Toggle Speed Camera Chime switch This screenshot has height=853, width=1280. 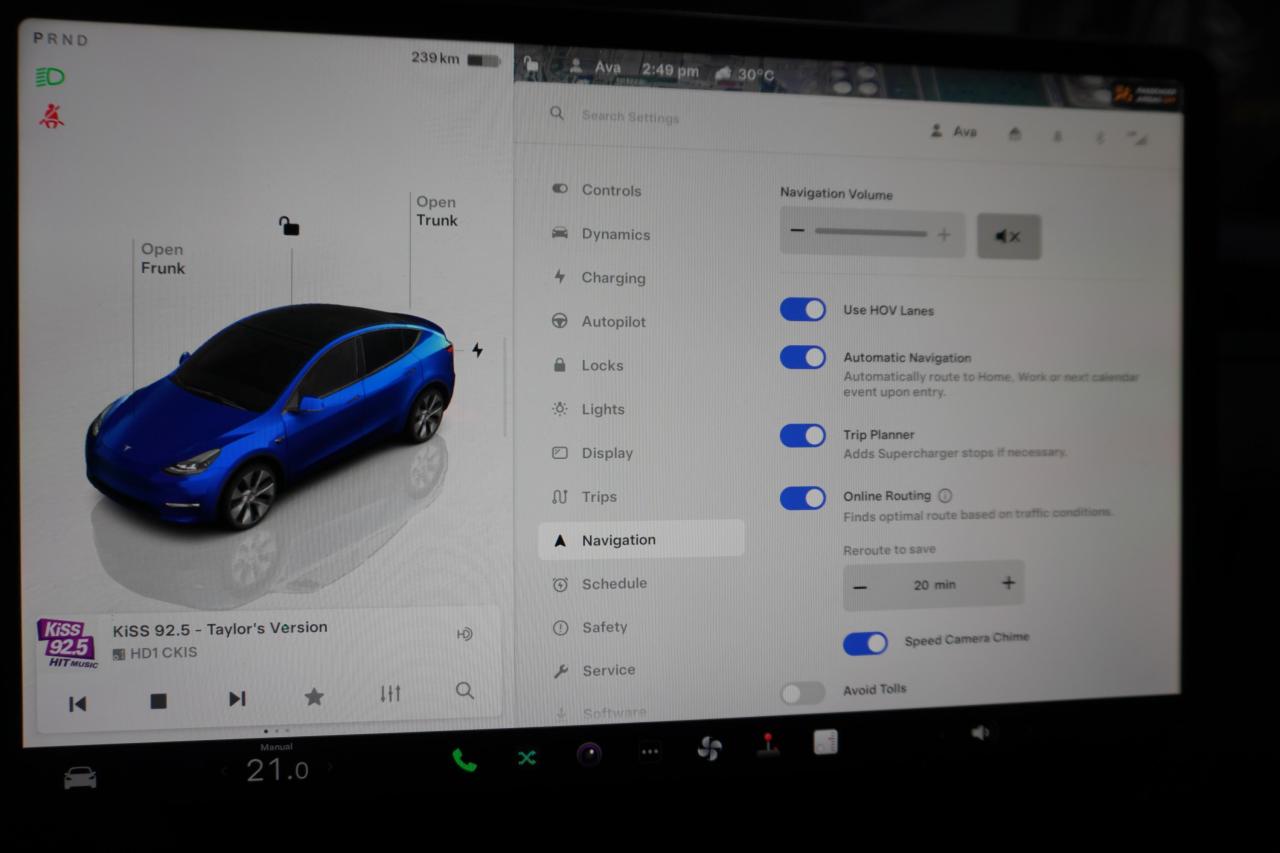tap(865, 643)
